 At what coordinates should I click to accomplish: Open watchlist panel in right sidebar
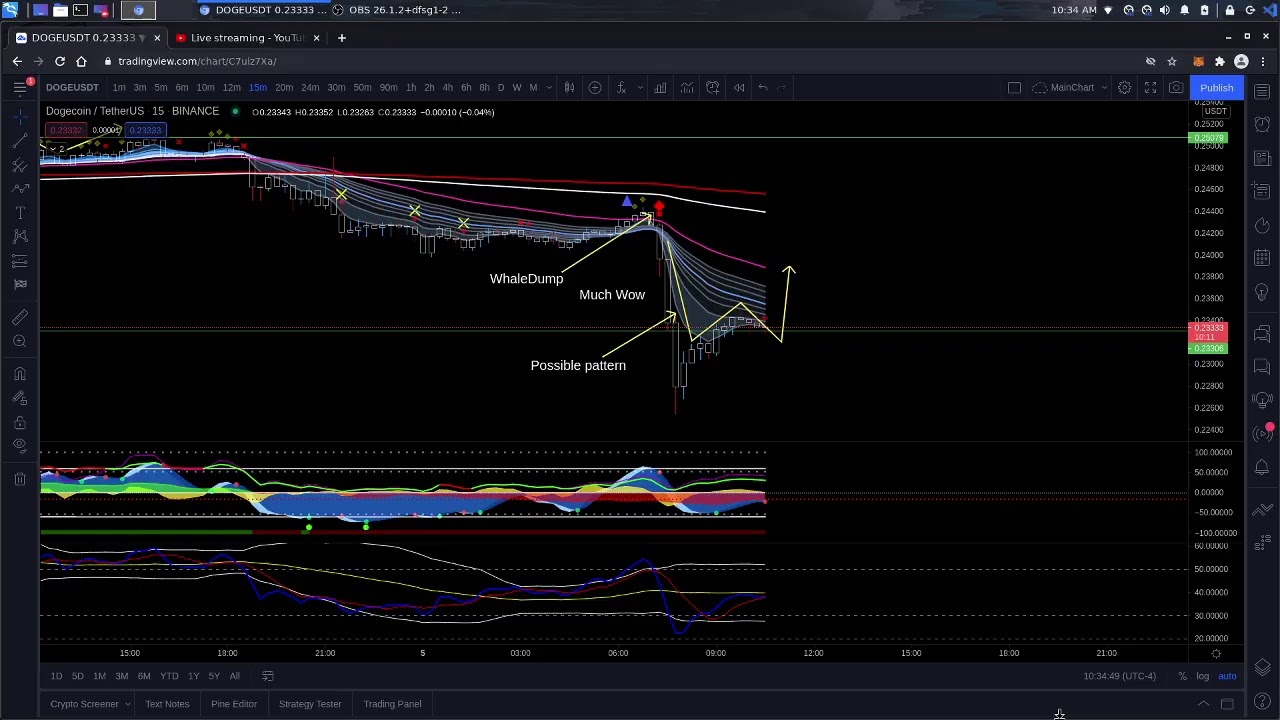[1262, 93]
